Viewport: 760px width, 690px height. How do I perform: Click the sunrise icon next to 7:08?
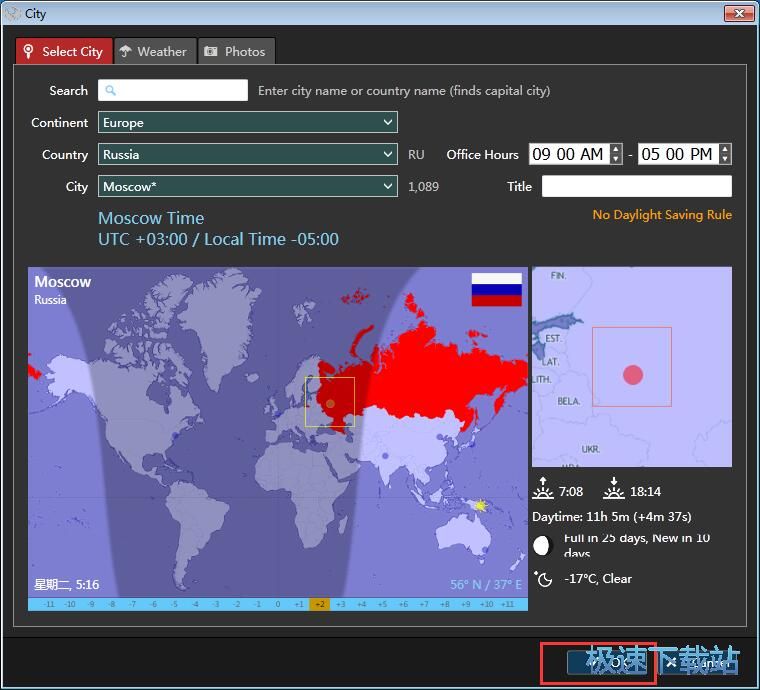pos(543,490)
